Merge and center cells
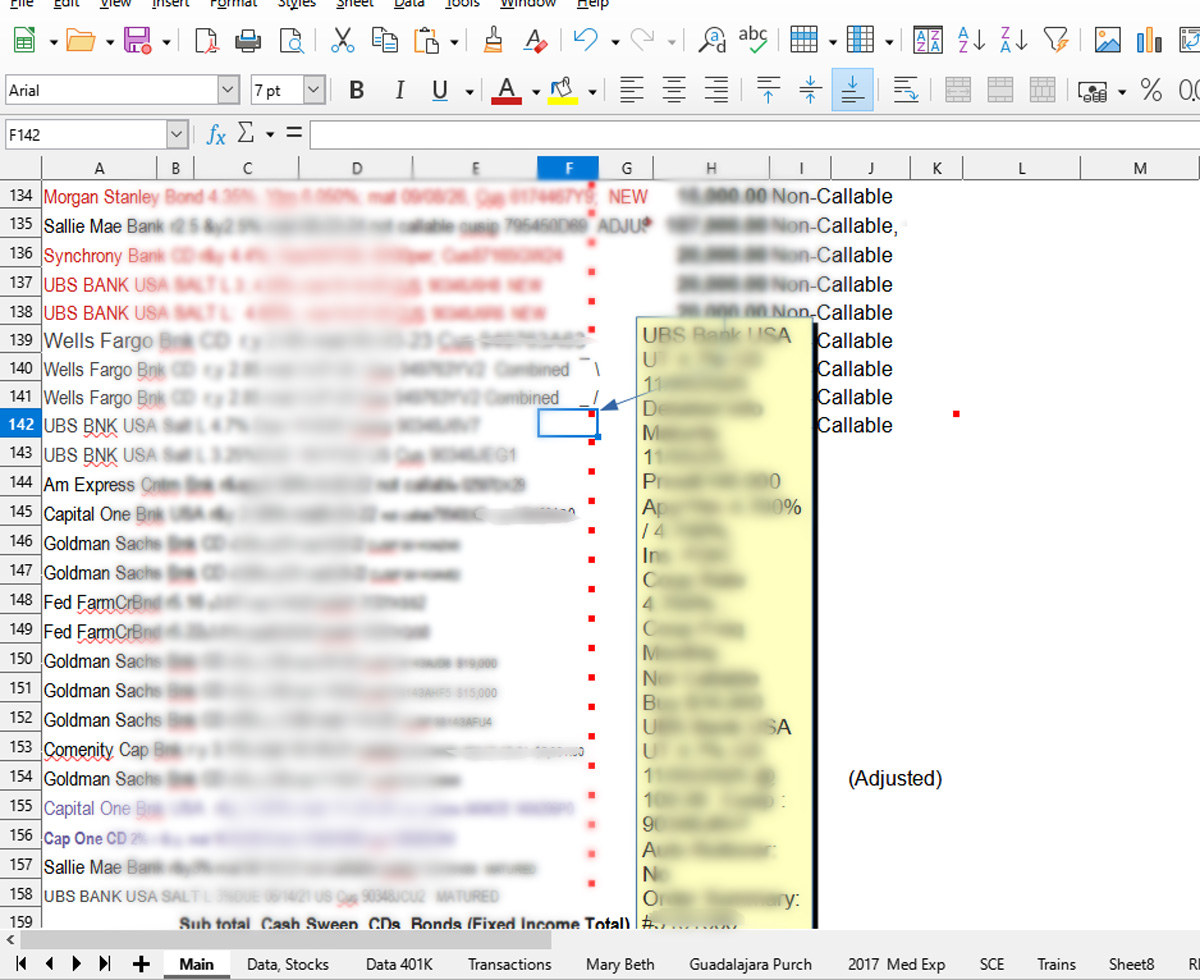This screenshot has height=980, width=1200. (x=958, y=91)
